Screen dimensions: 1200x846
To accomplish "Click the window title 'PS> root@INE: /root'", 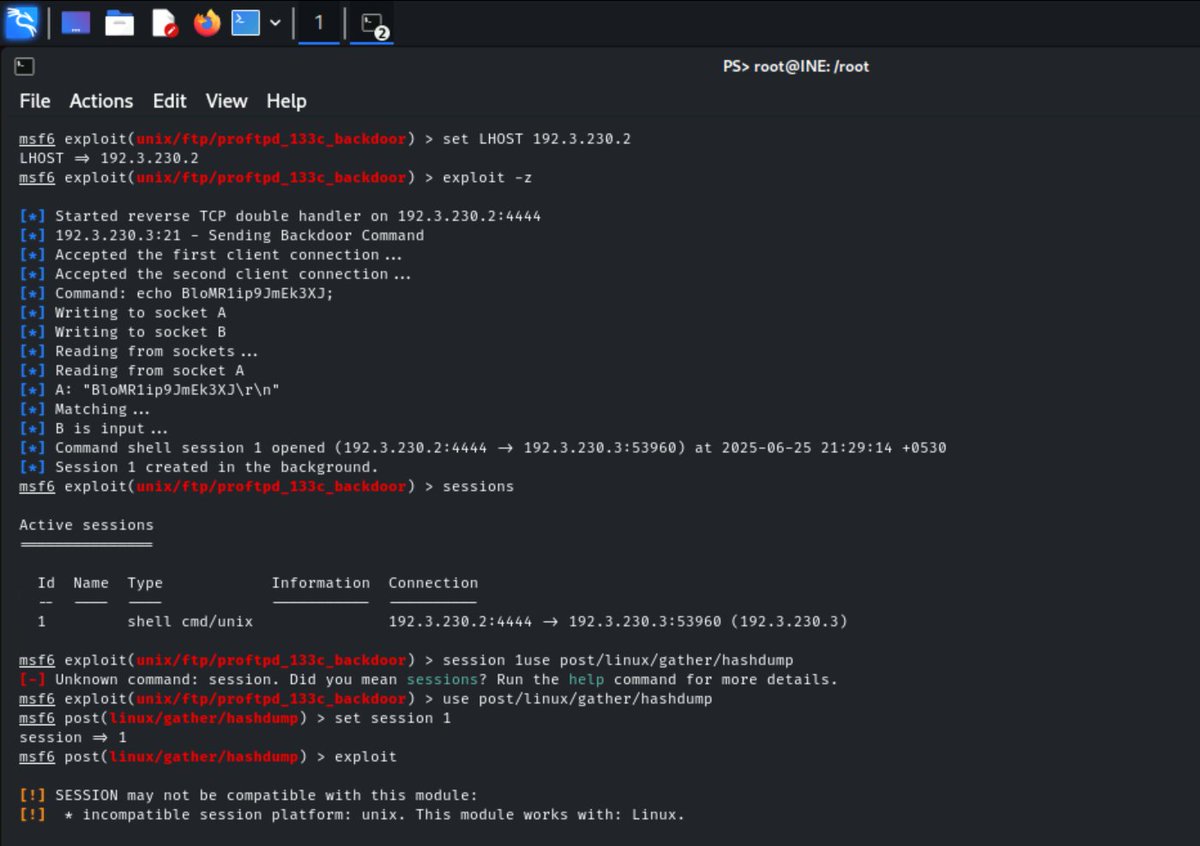I will tap(796, 67).
